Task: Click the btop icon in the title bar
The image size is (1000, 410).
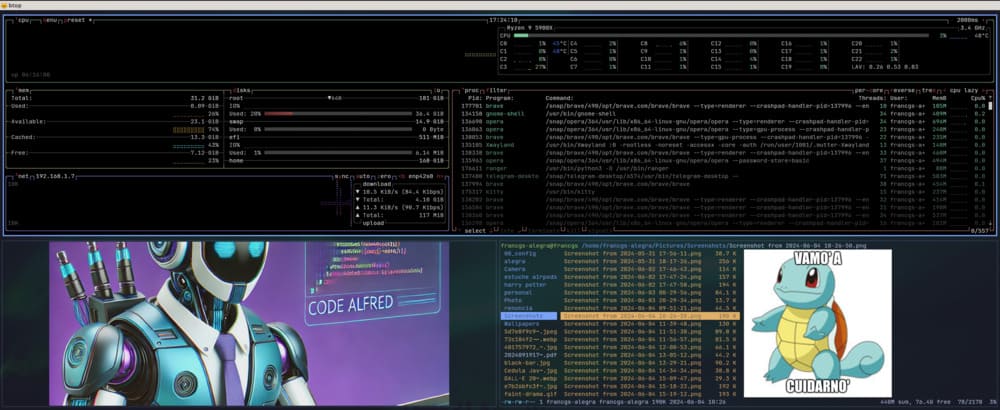Action: click(x=6, y=5)
